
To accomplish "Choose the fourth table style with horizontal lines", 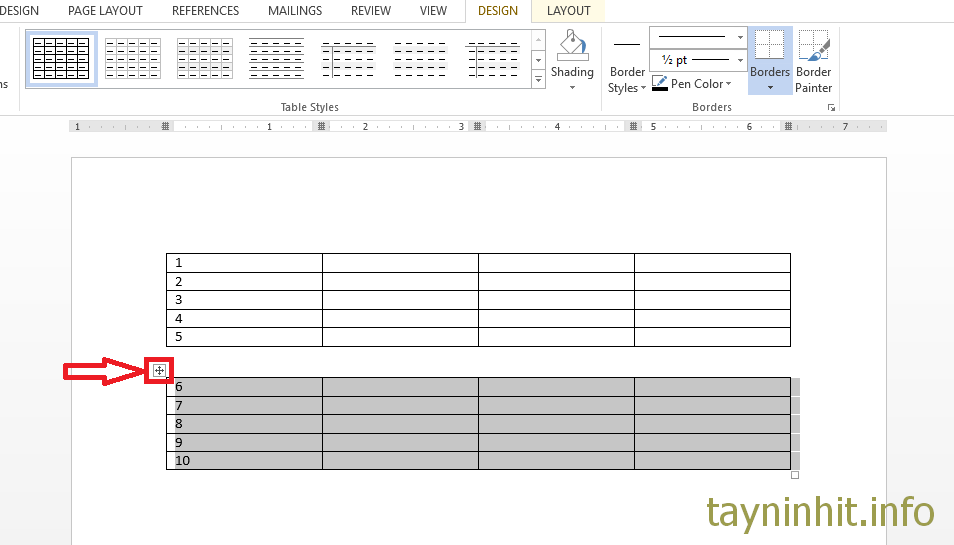I will (276, 58).
